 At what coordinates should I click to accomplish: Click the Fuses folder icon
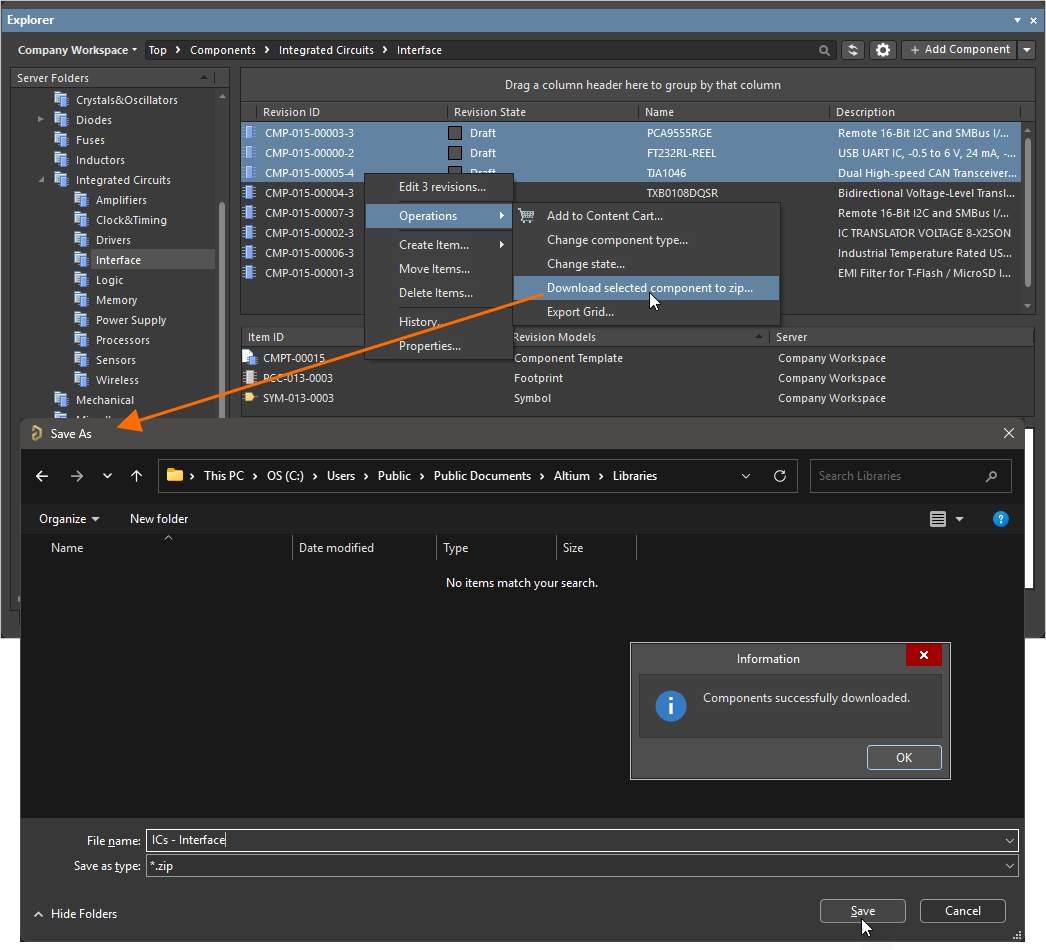[61, 140]
